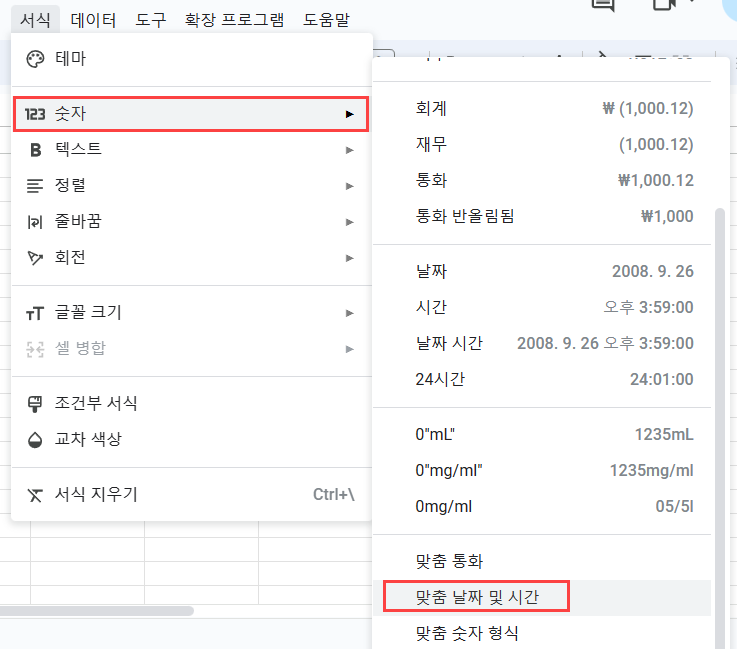Click the 글꼴 크기 font size icon

pos(35,313)
